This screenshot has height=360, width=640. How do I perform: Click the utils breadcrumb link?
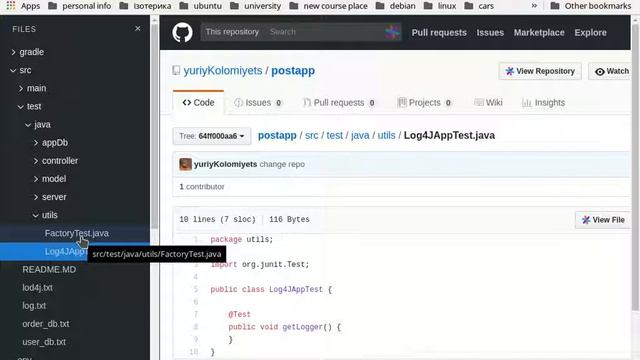(386, 136)
